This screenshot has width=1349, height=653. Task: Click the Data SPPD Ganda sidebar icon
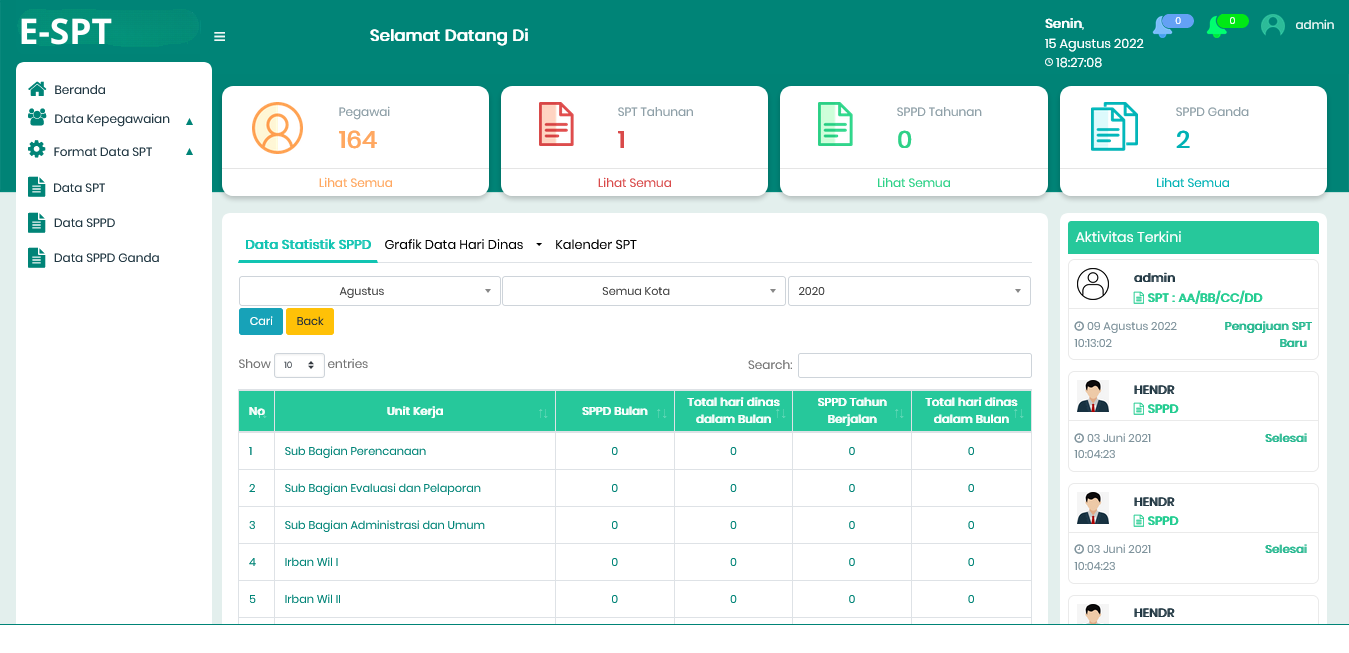pos(37,258)
